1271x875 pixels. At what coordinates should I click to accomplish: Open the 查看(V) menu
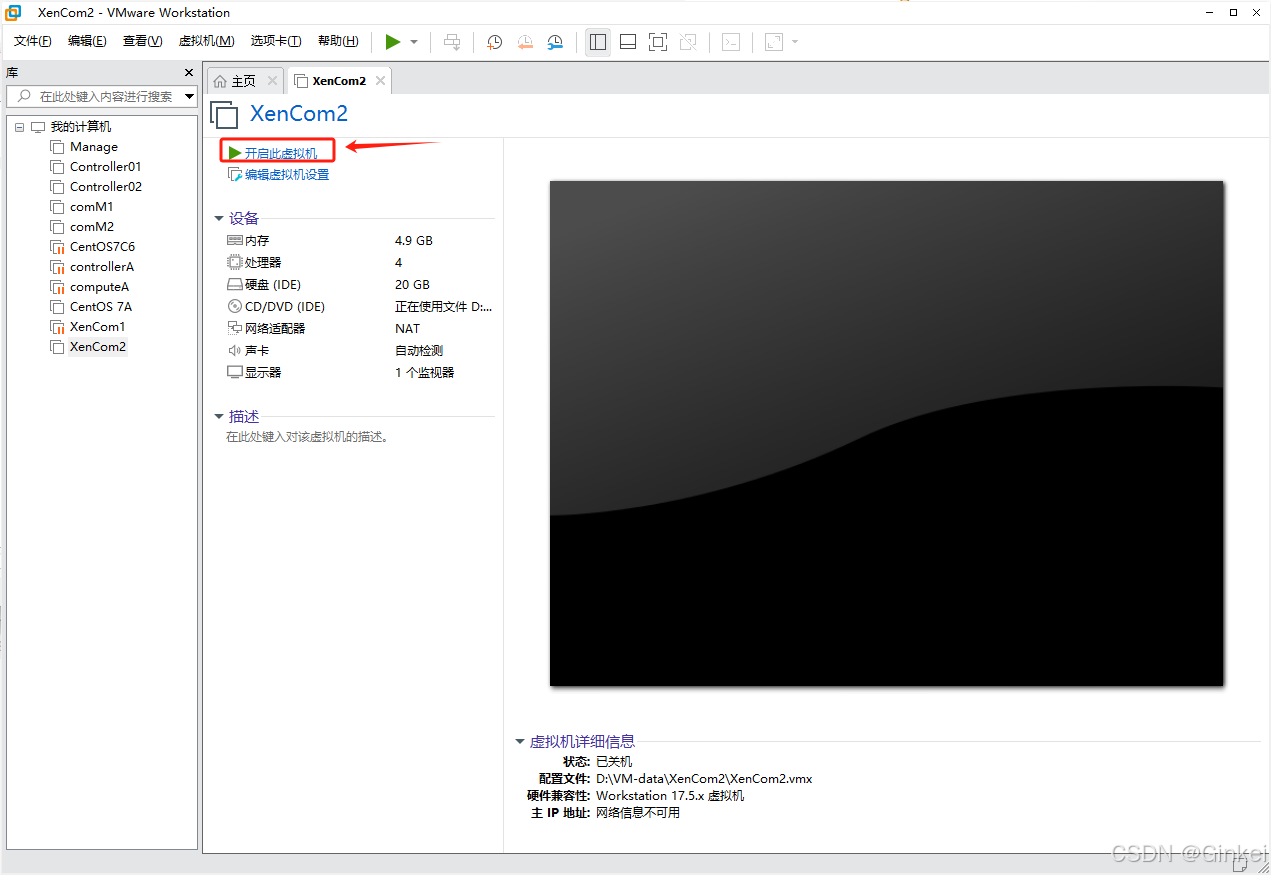[142, 41]
